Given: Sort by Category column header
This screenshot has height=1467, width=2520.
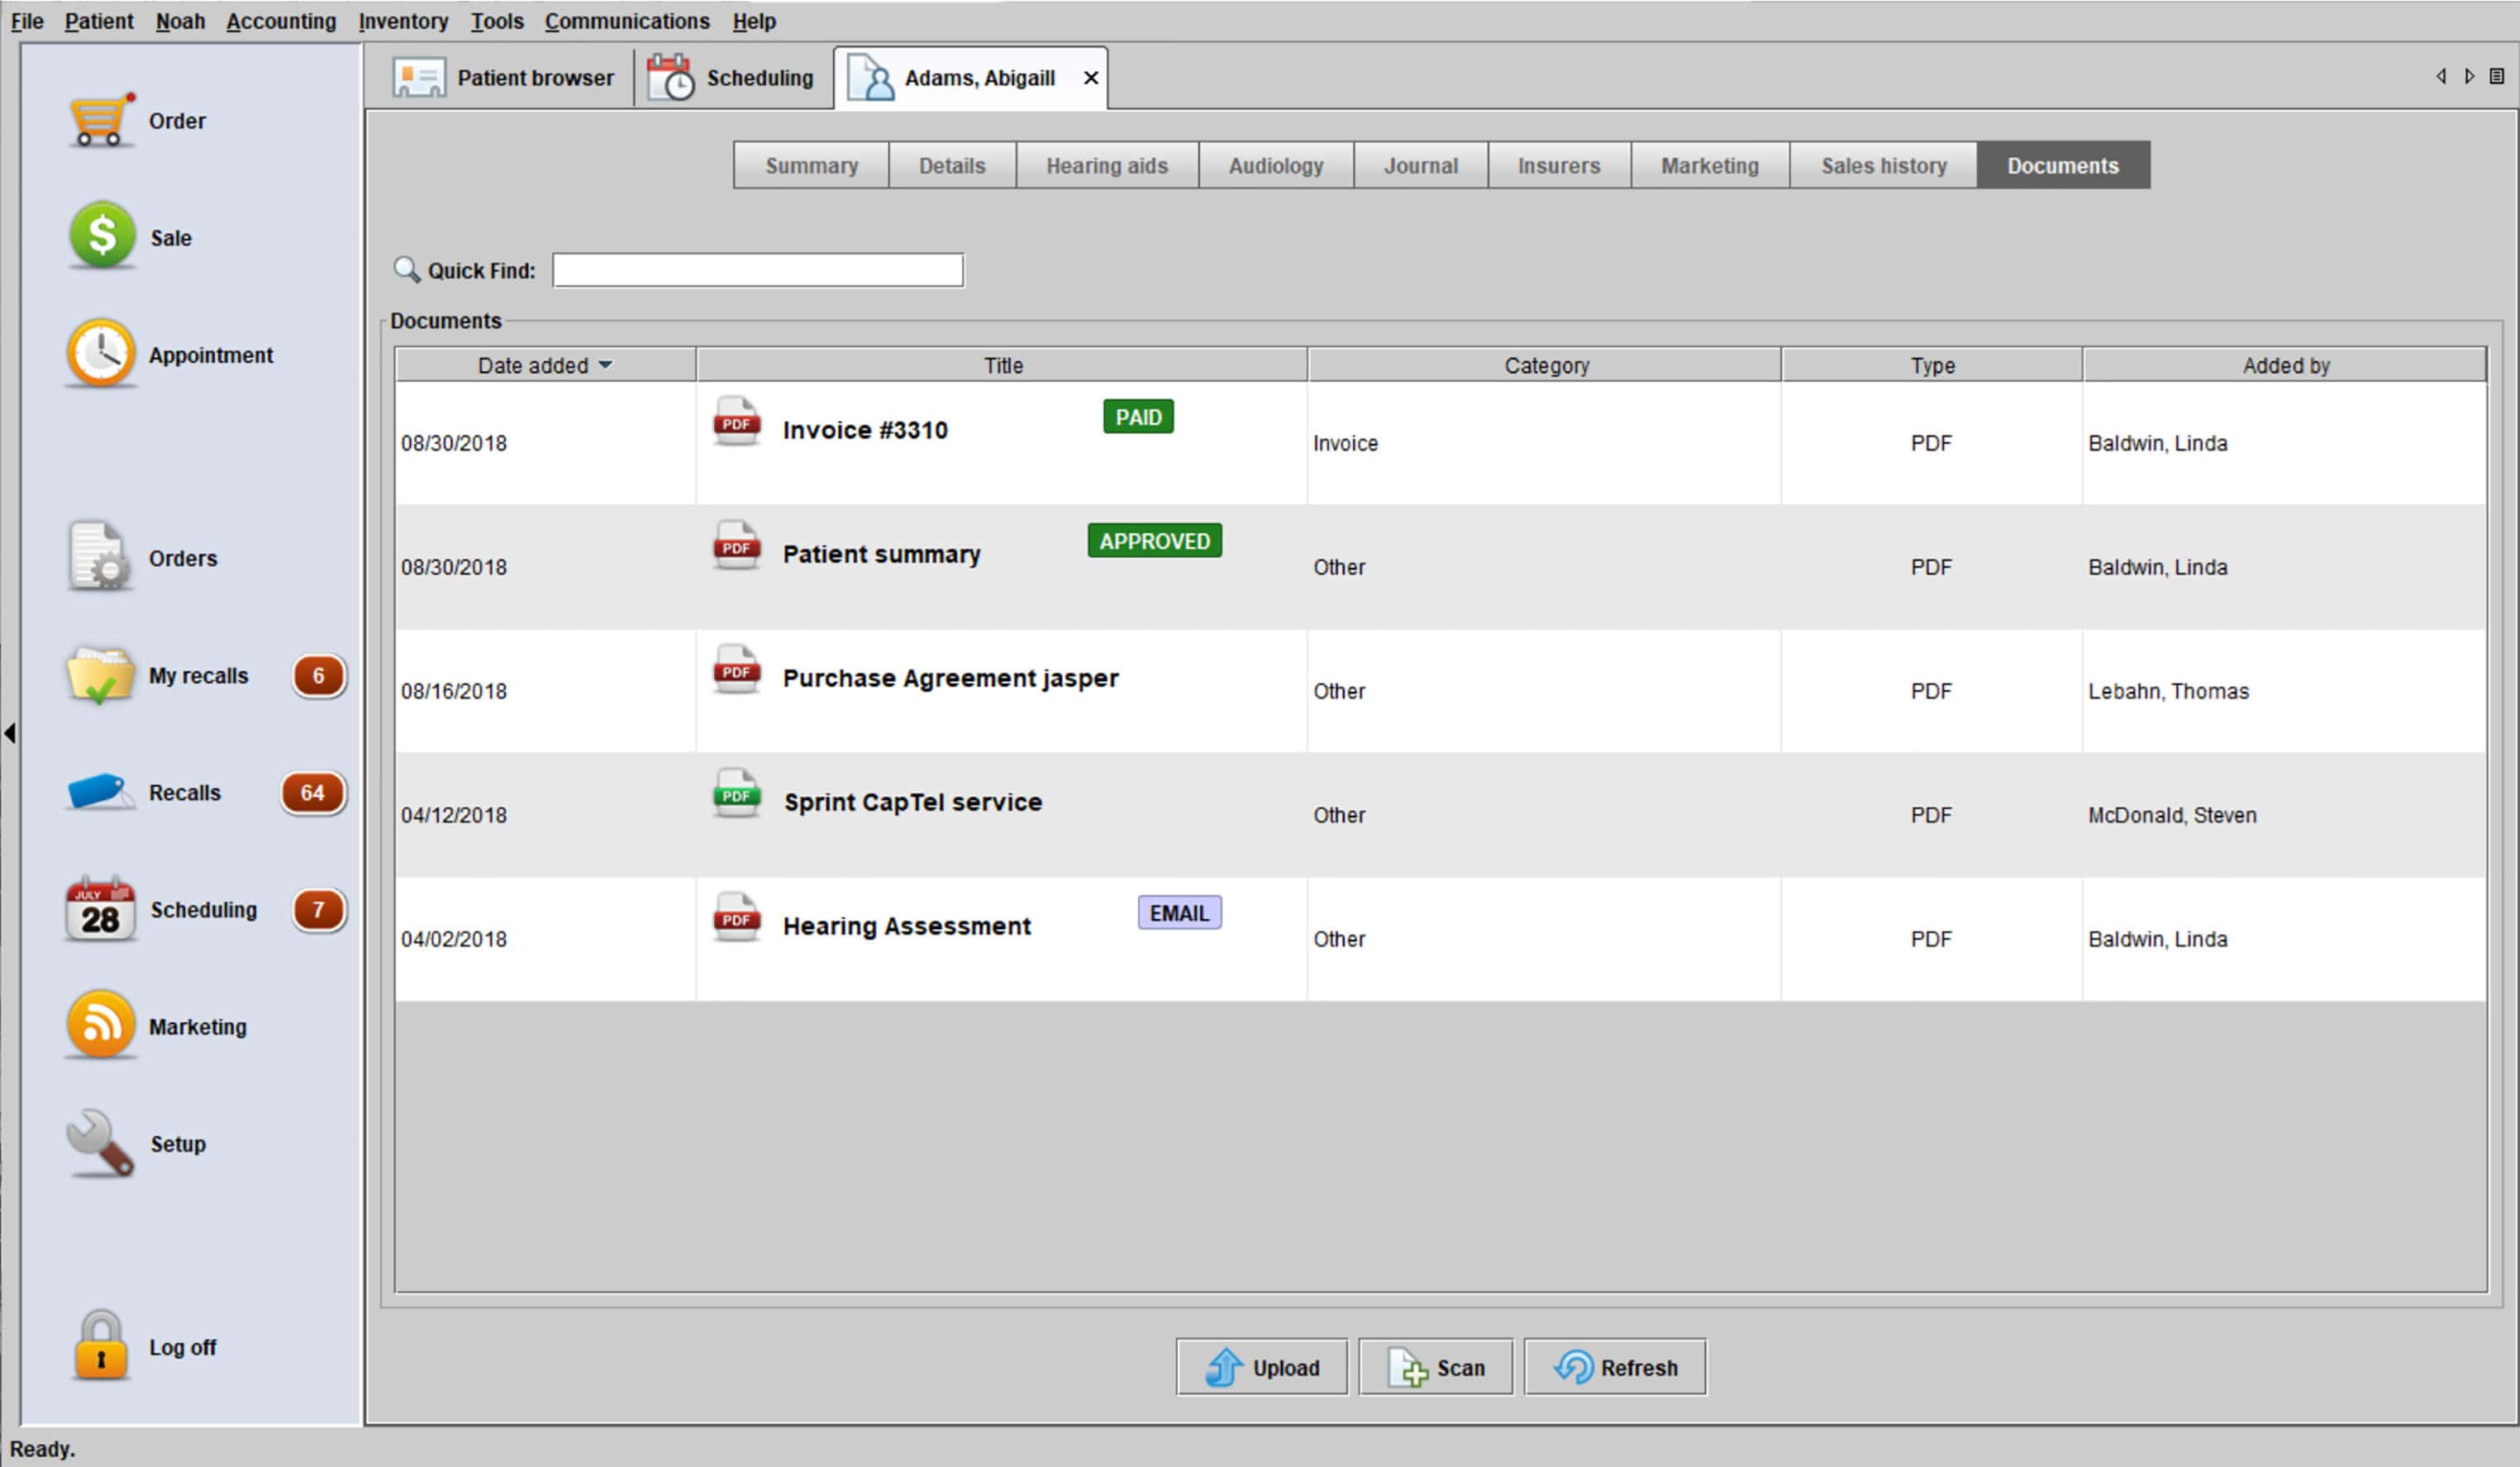Looking at the screenshot, I should click(x=1545, y=365).
